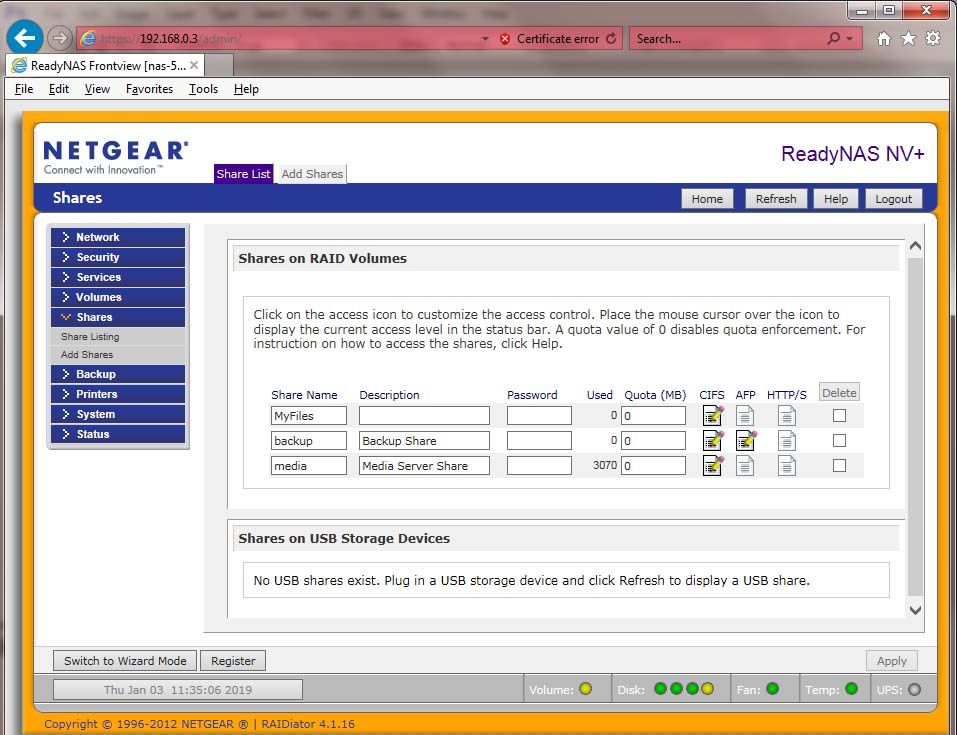
Task: Tick the delete checkbox for backup share
Action: [839, 440]
